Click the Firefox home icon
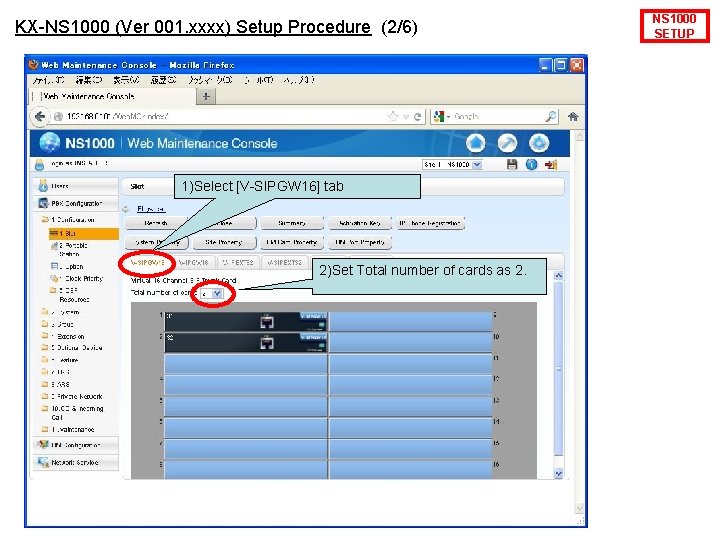 coord(573,117)
